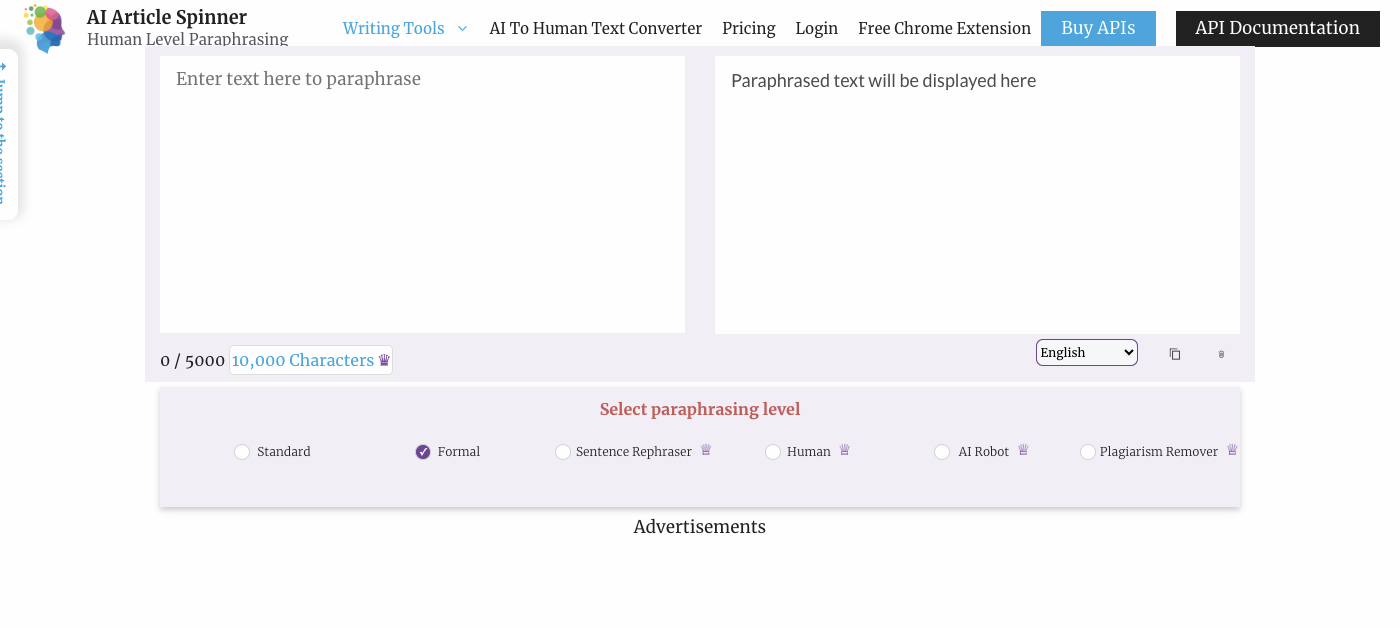The image size is (1400, 628).
Task: Click the 10,000 Characters upgrade link
Action: pos(304,360)
